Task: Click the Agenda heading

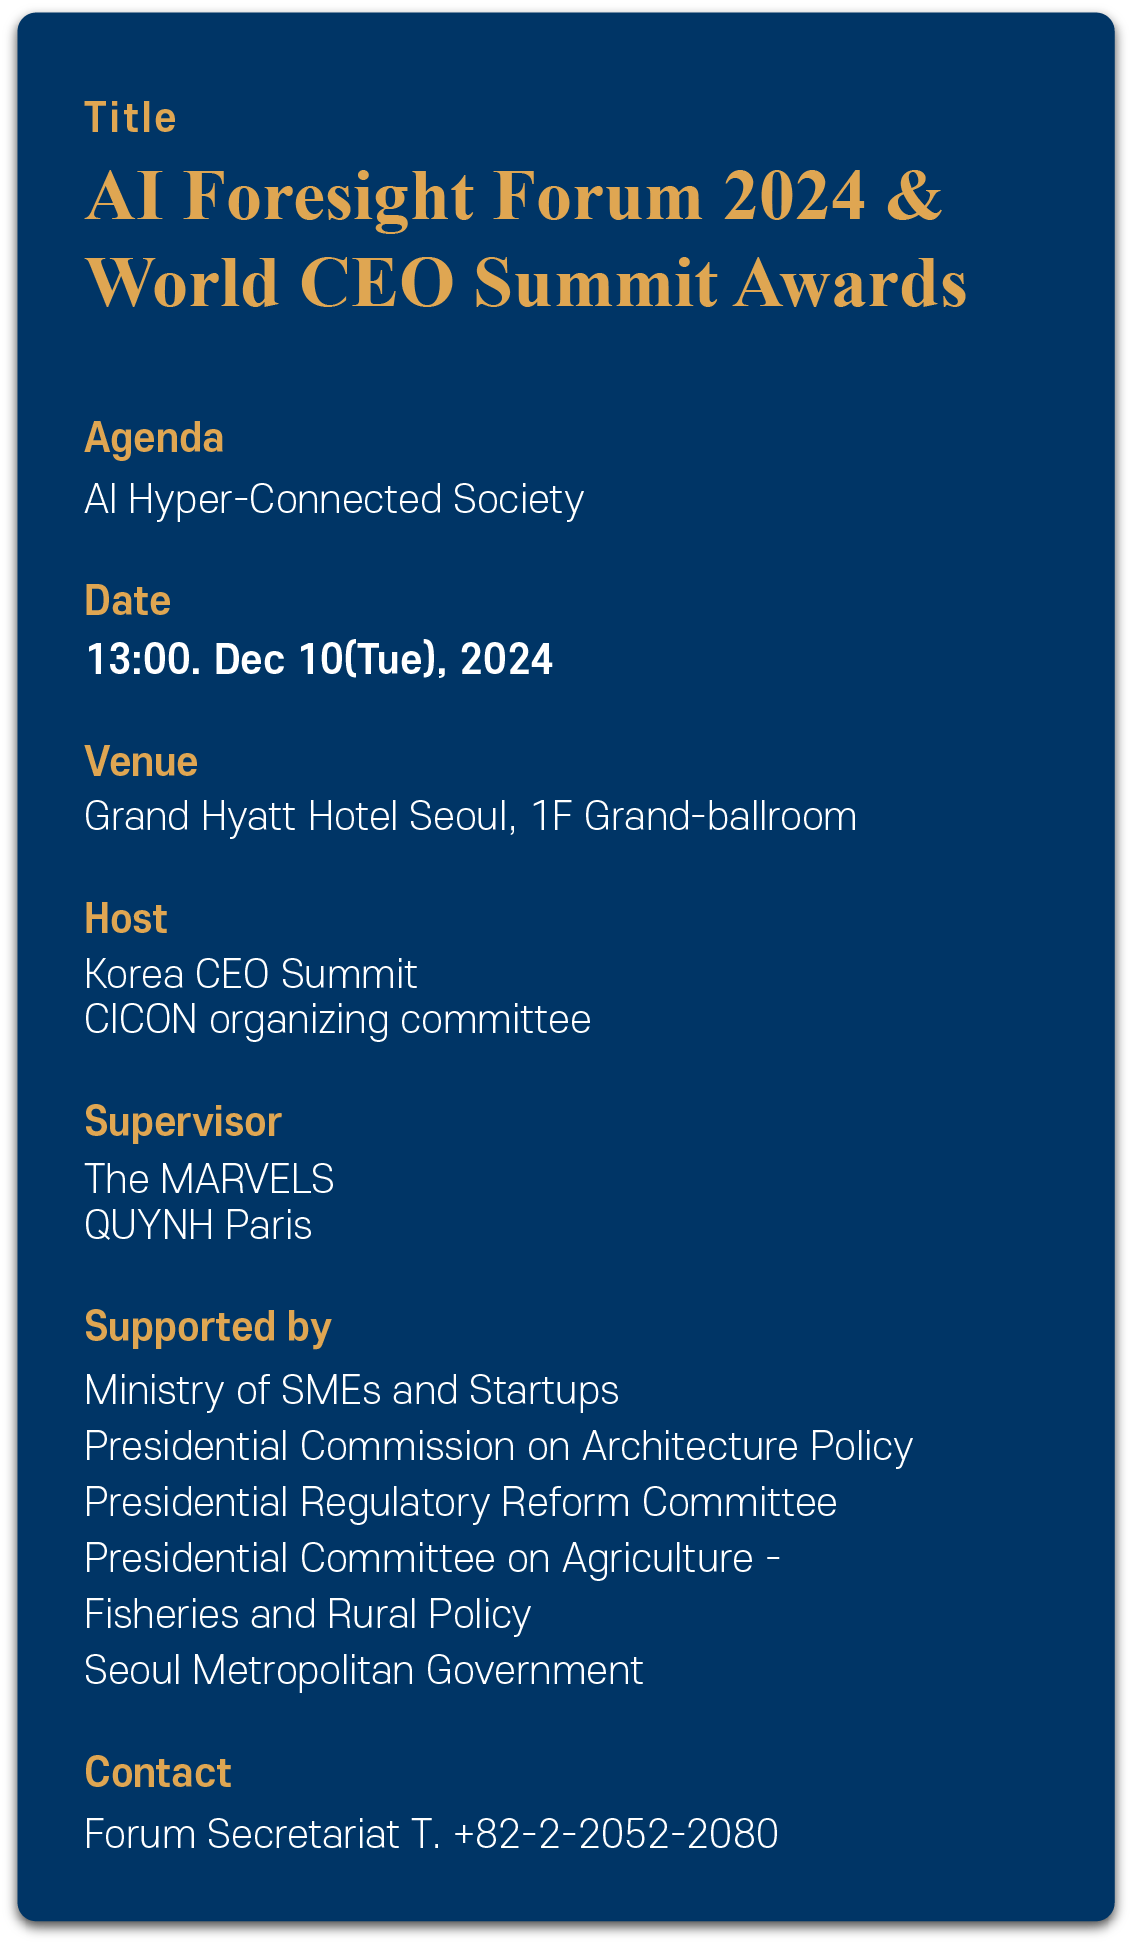Action: click(154, 440)
